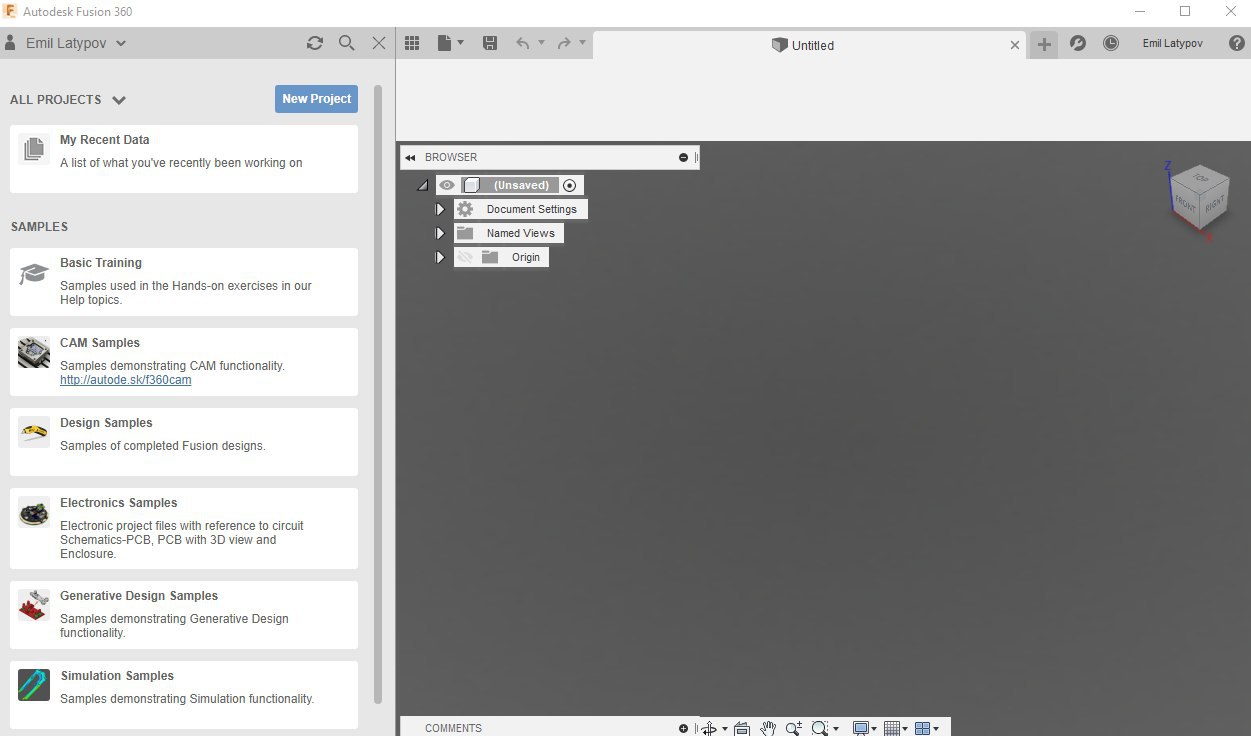The width and height of the screenshot is (1251, 736).
Task: Open Emil Latypov dropdown in the data panel
Action: pyautogui.click(x=121, y=43)
